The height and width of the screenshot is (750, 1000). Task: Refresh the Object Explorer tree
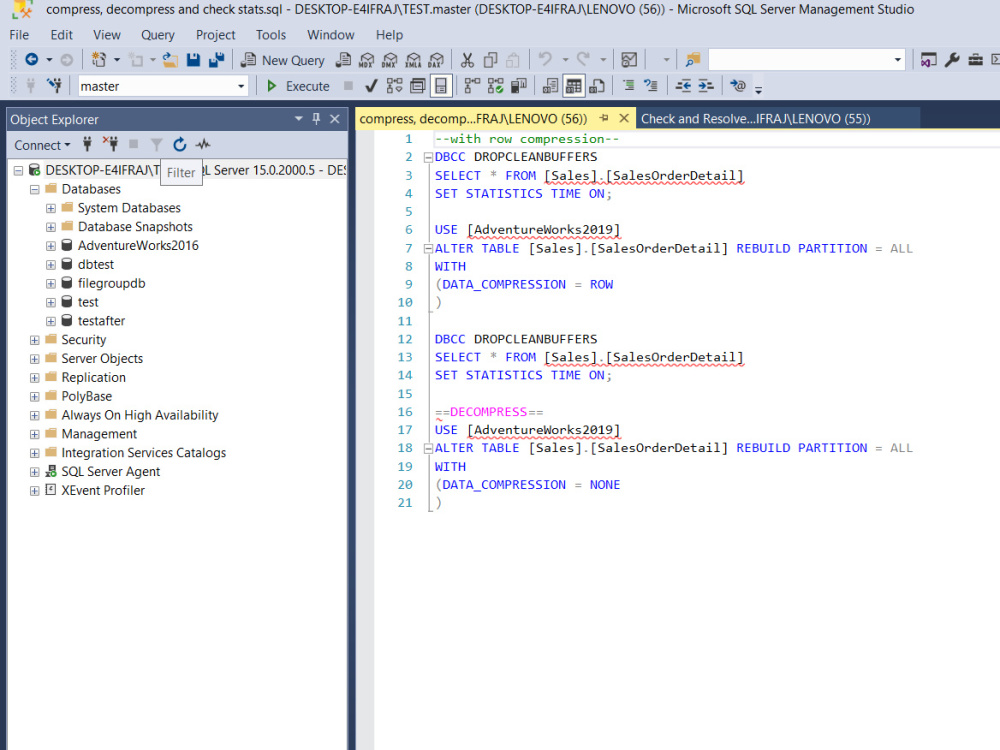(180, 145)
